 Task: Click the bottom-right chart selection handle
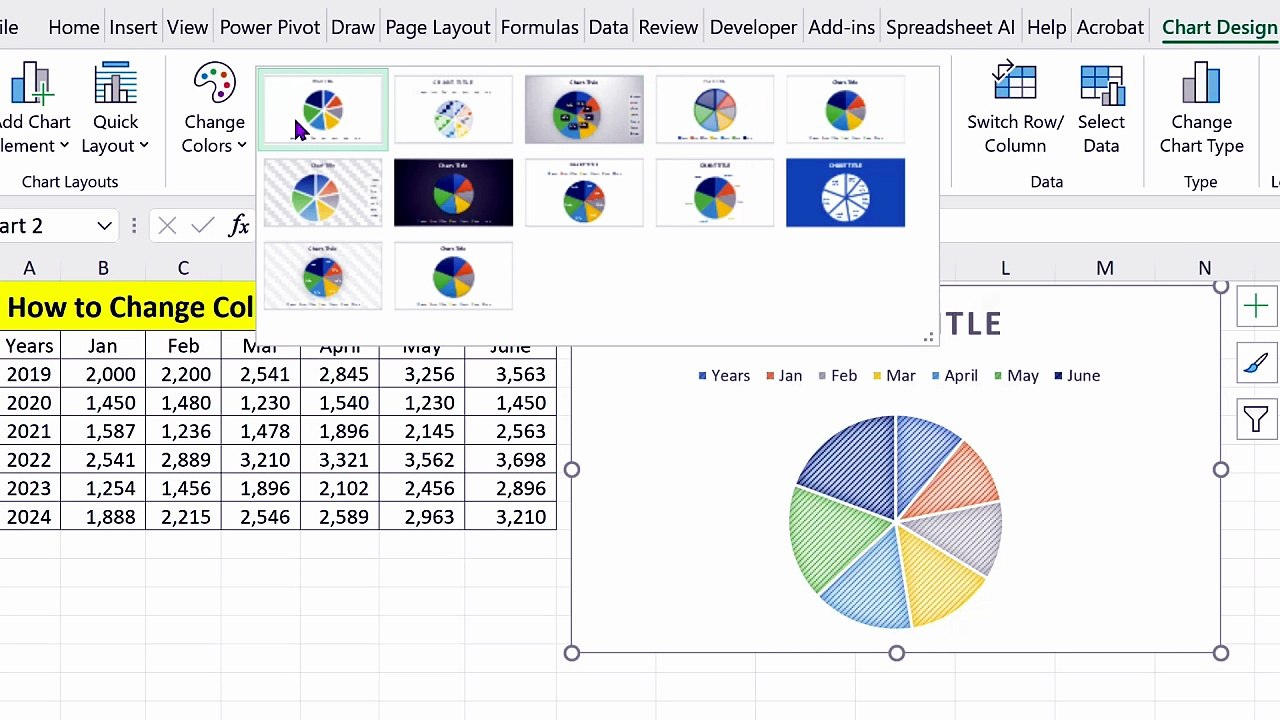point(1221,653)
